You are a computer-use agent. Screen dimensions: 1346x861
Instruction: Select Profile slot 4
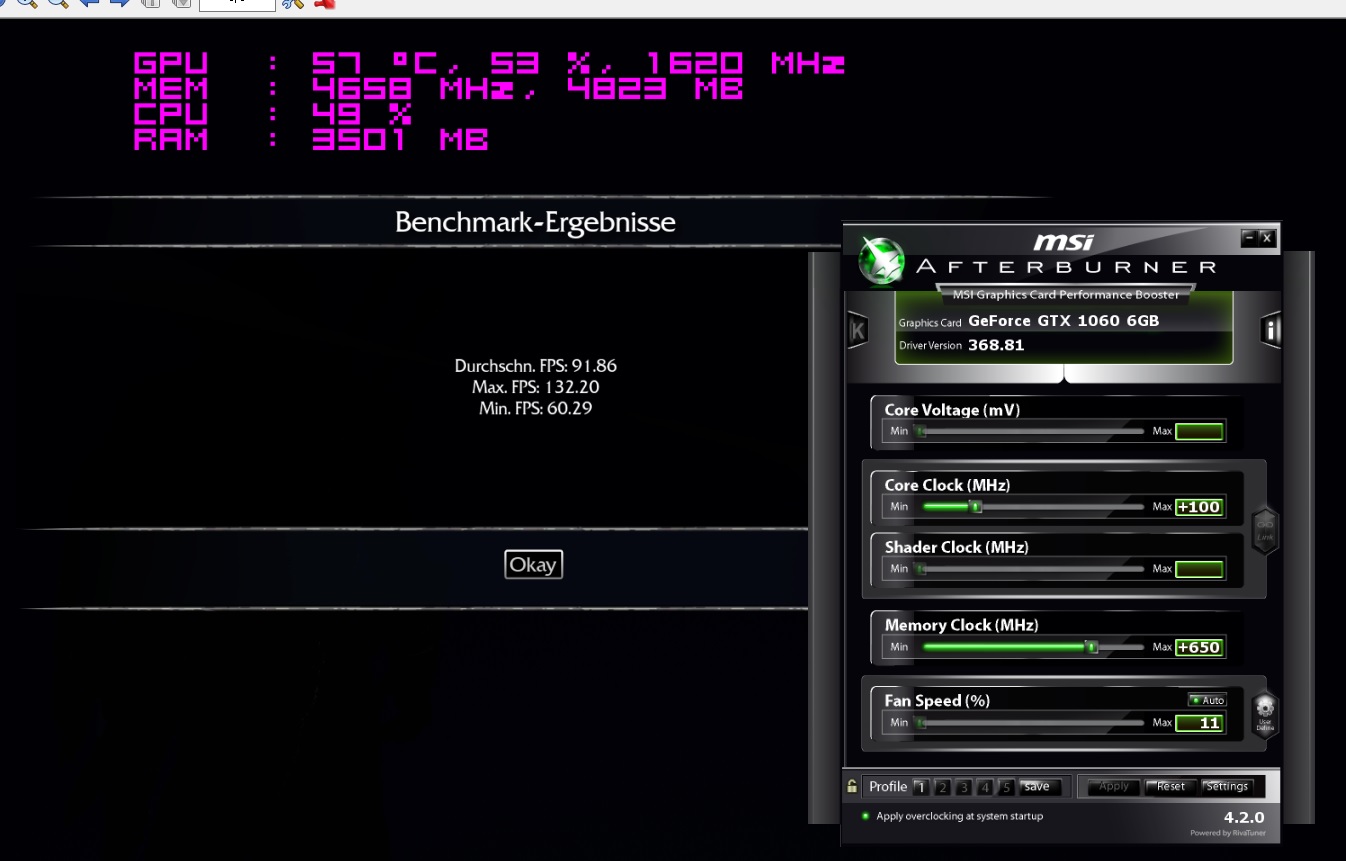click(x=985, y=787)
